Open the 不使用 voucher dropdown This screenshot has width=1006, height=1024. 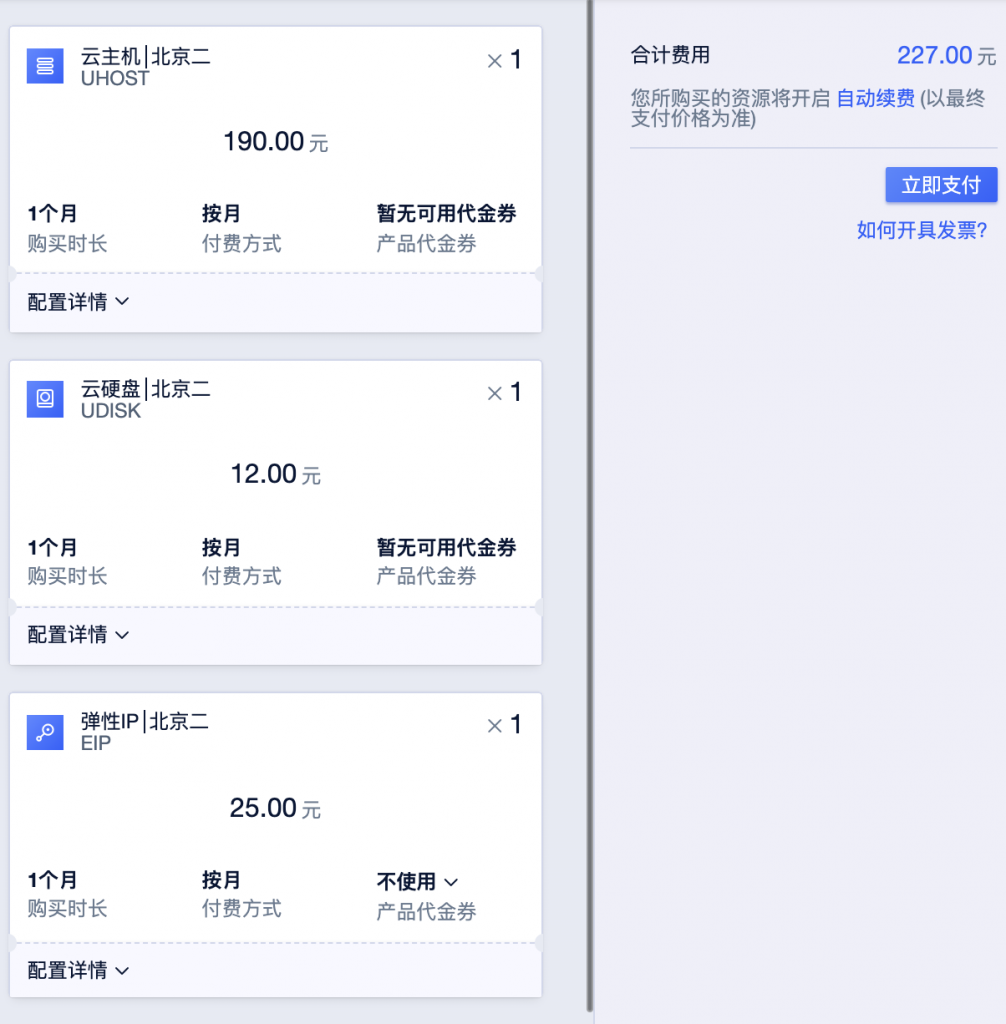417,881
